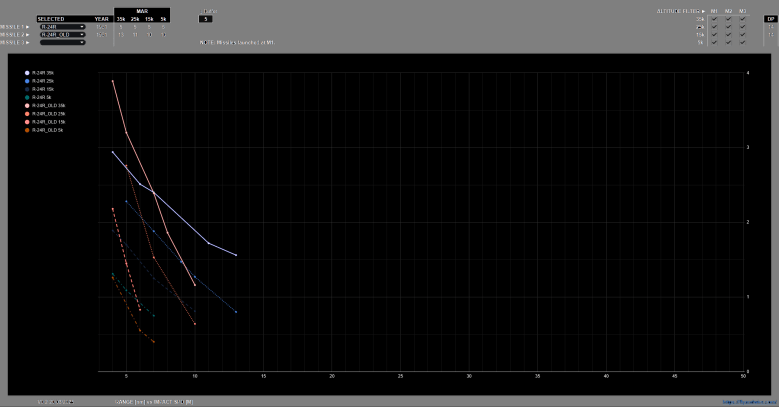Click the R-24R_OLD 25k legend dot
779x407 pixels.
28,114
